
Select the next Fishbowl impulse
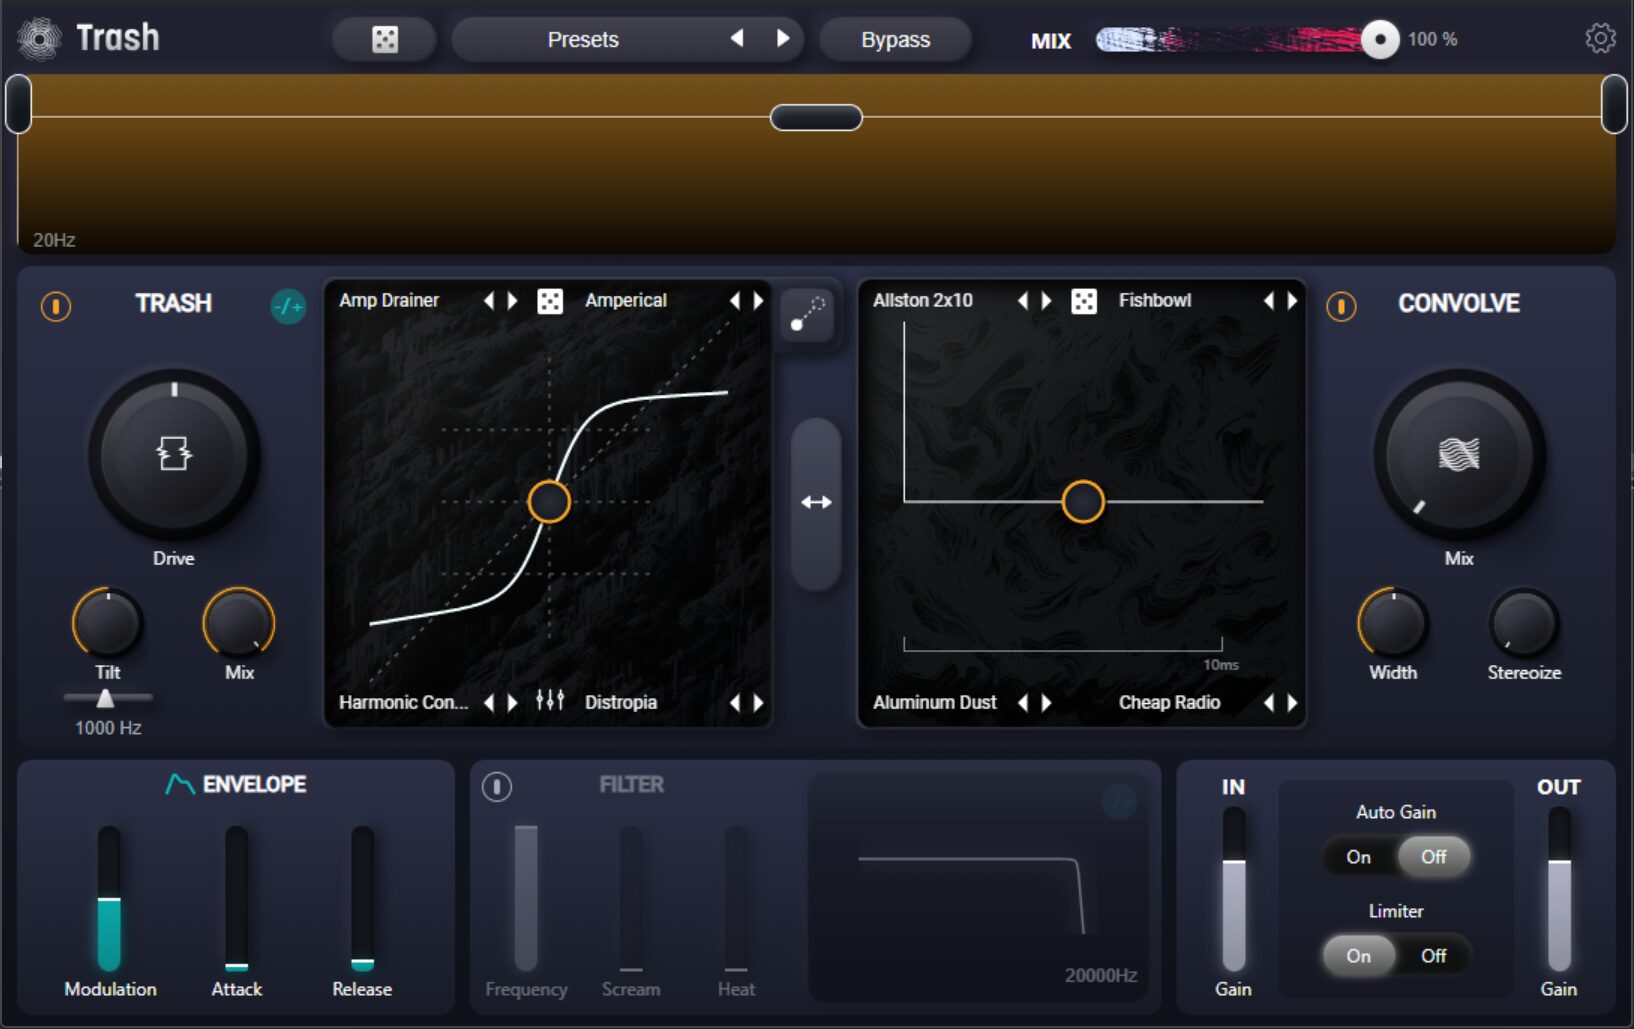click(1292, 301)
